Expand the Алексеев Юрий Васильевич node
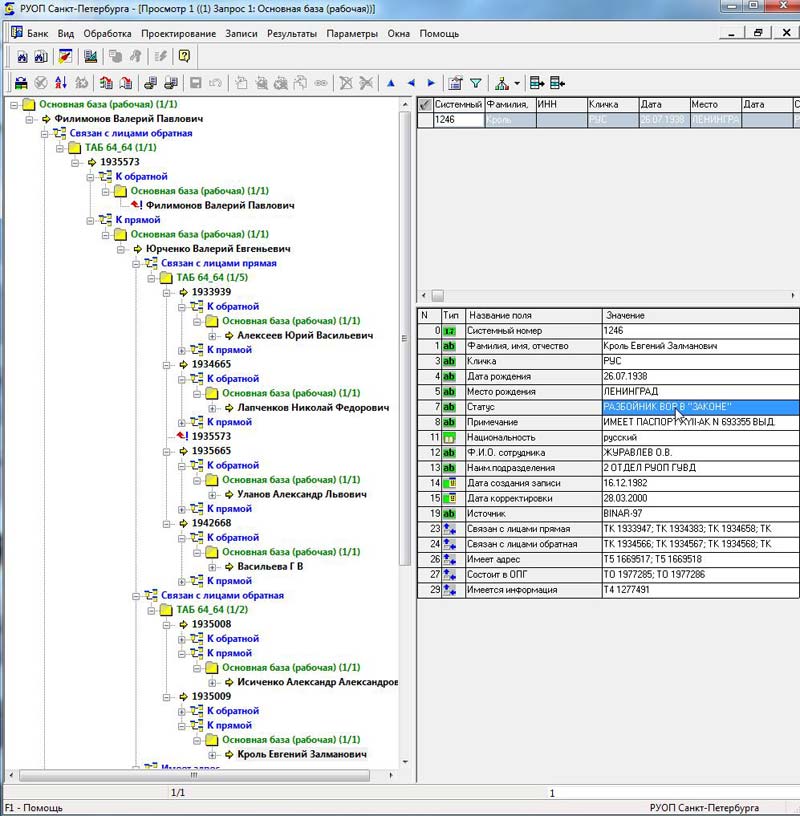 pyautogui.click(x=213, y=336)
